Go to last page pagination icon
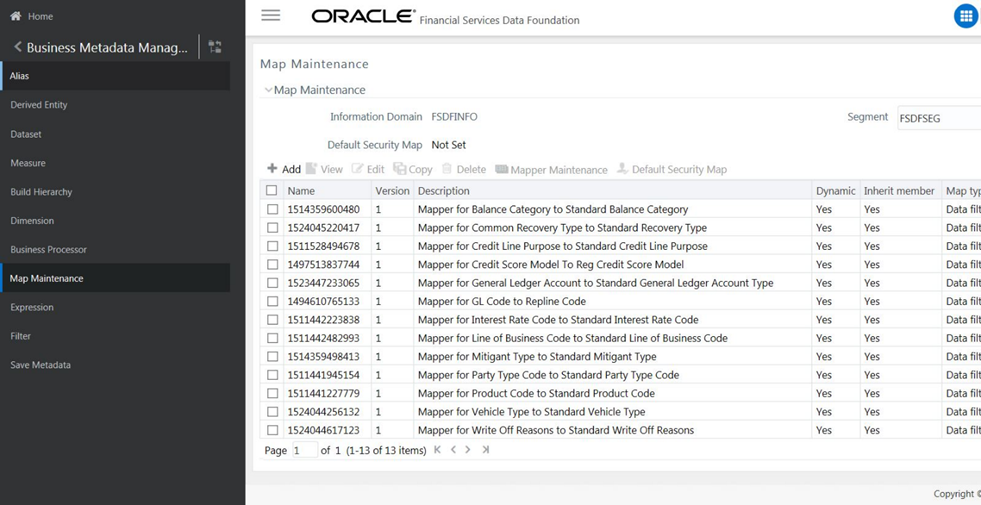Image resolution: width=981 pixels, height=505 pixels. pos(485,450)
